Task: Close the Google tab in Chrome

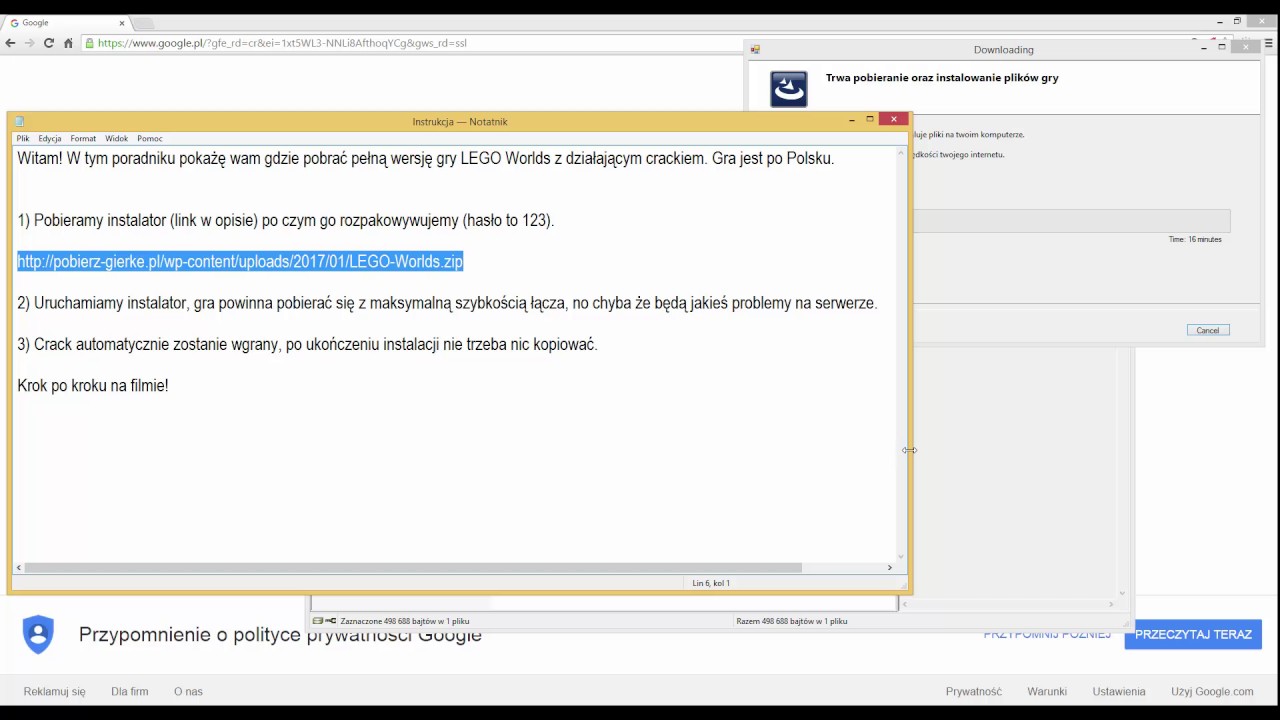Action: point(122,23)
